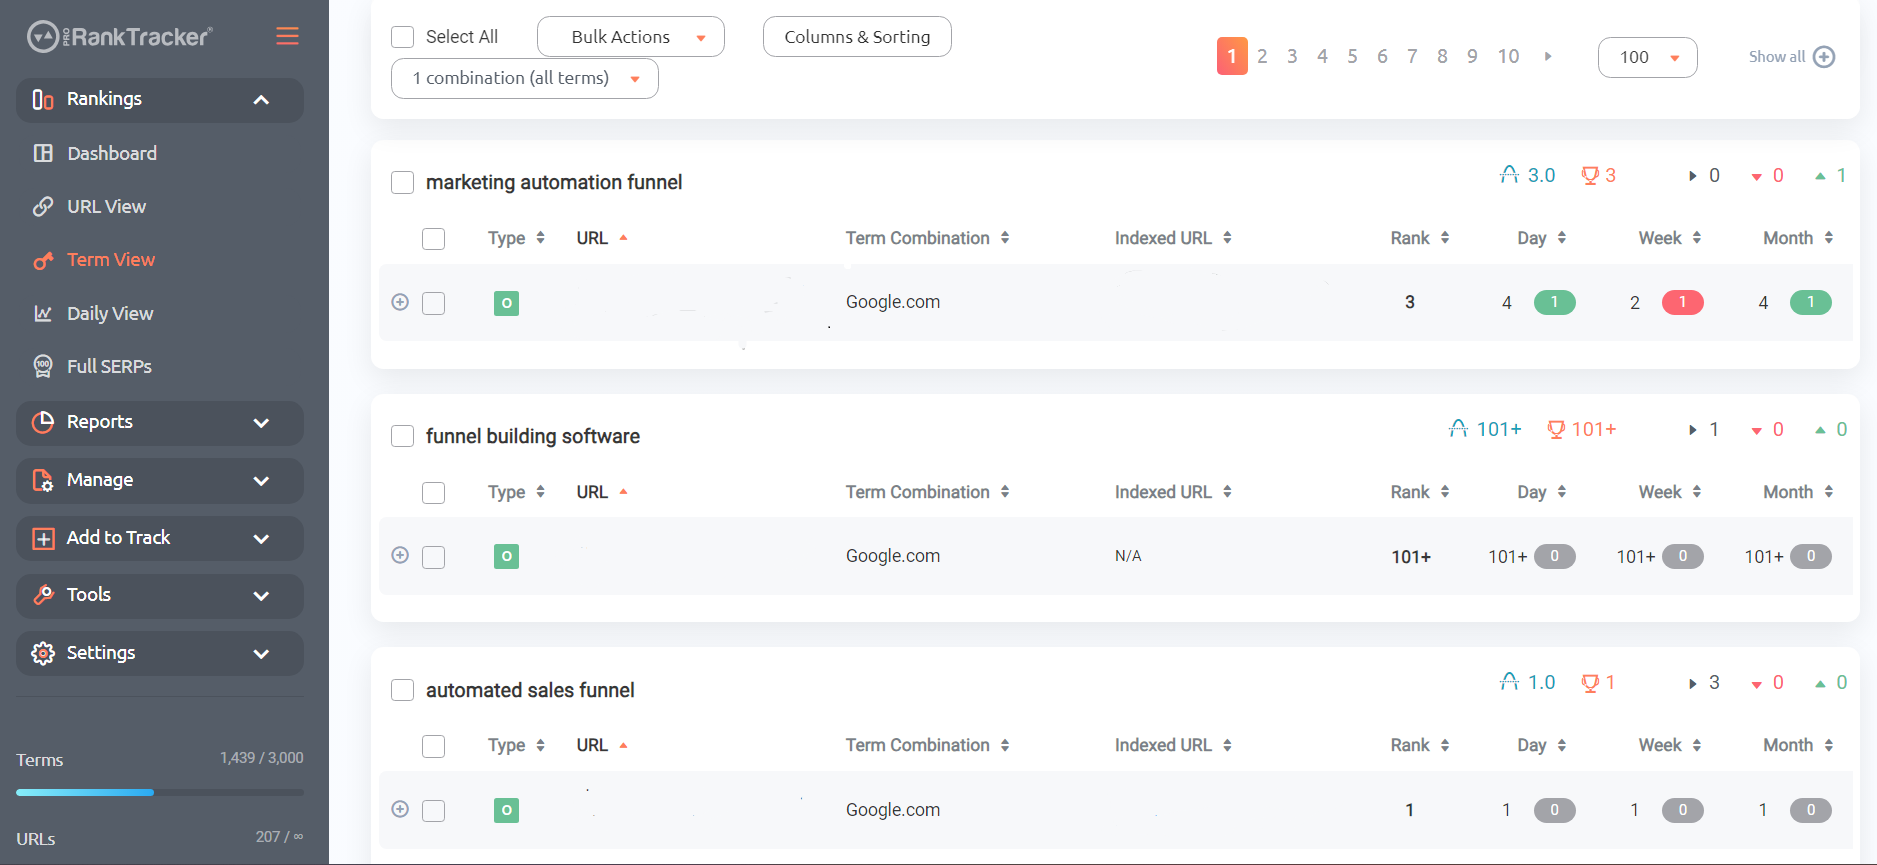The image size is (1877, 865).
Task: Click the URL View link icon
Action: [x=43, y=206]
